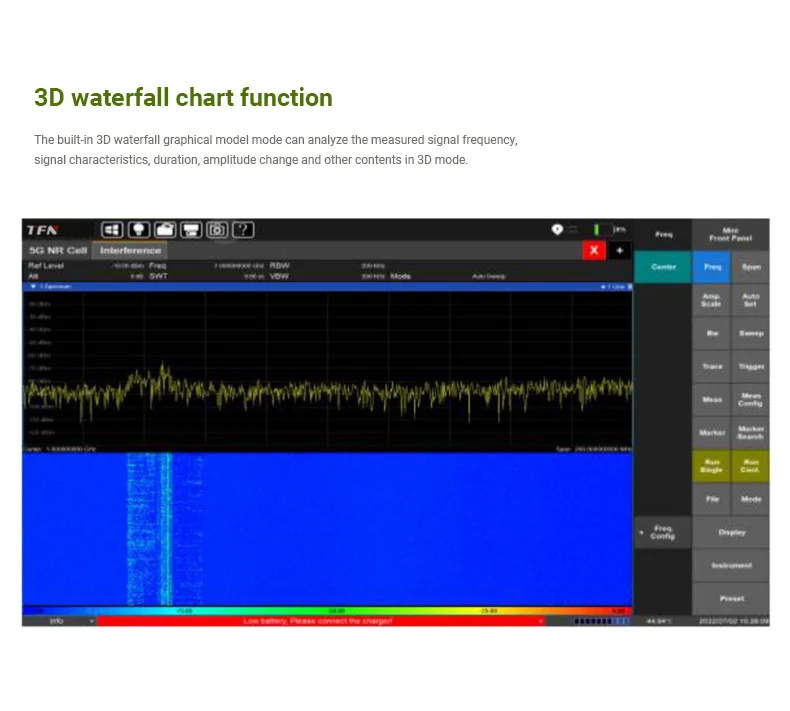Open the Amp. Scale menu
The height and width of the screenshot is (711, 790).
pos(711,300)
